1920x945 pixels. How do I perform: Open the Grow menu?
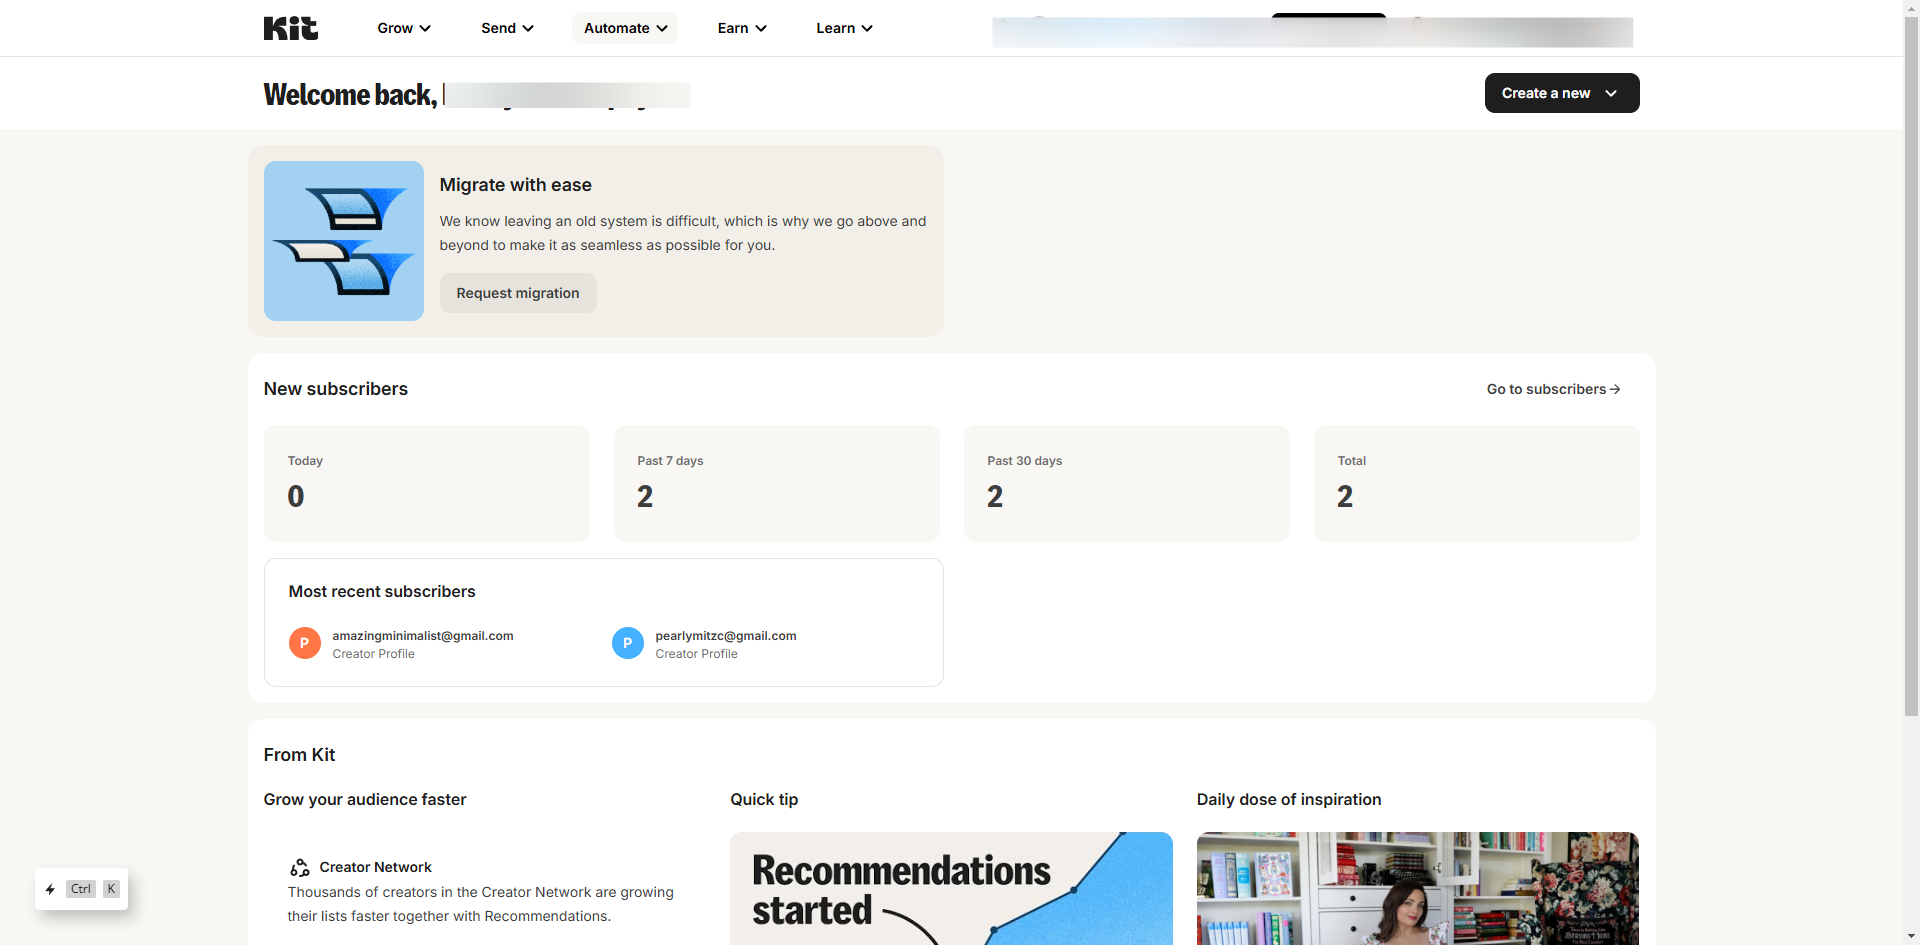click(404, 28)
